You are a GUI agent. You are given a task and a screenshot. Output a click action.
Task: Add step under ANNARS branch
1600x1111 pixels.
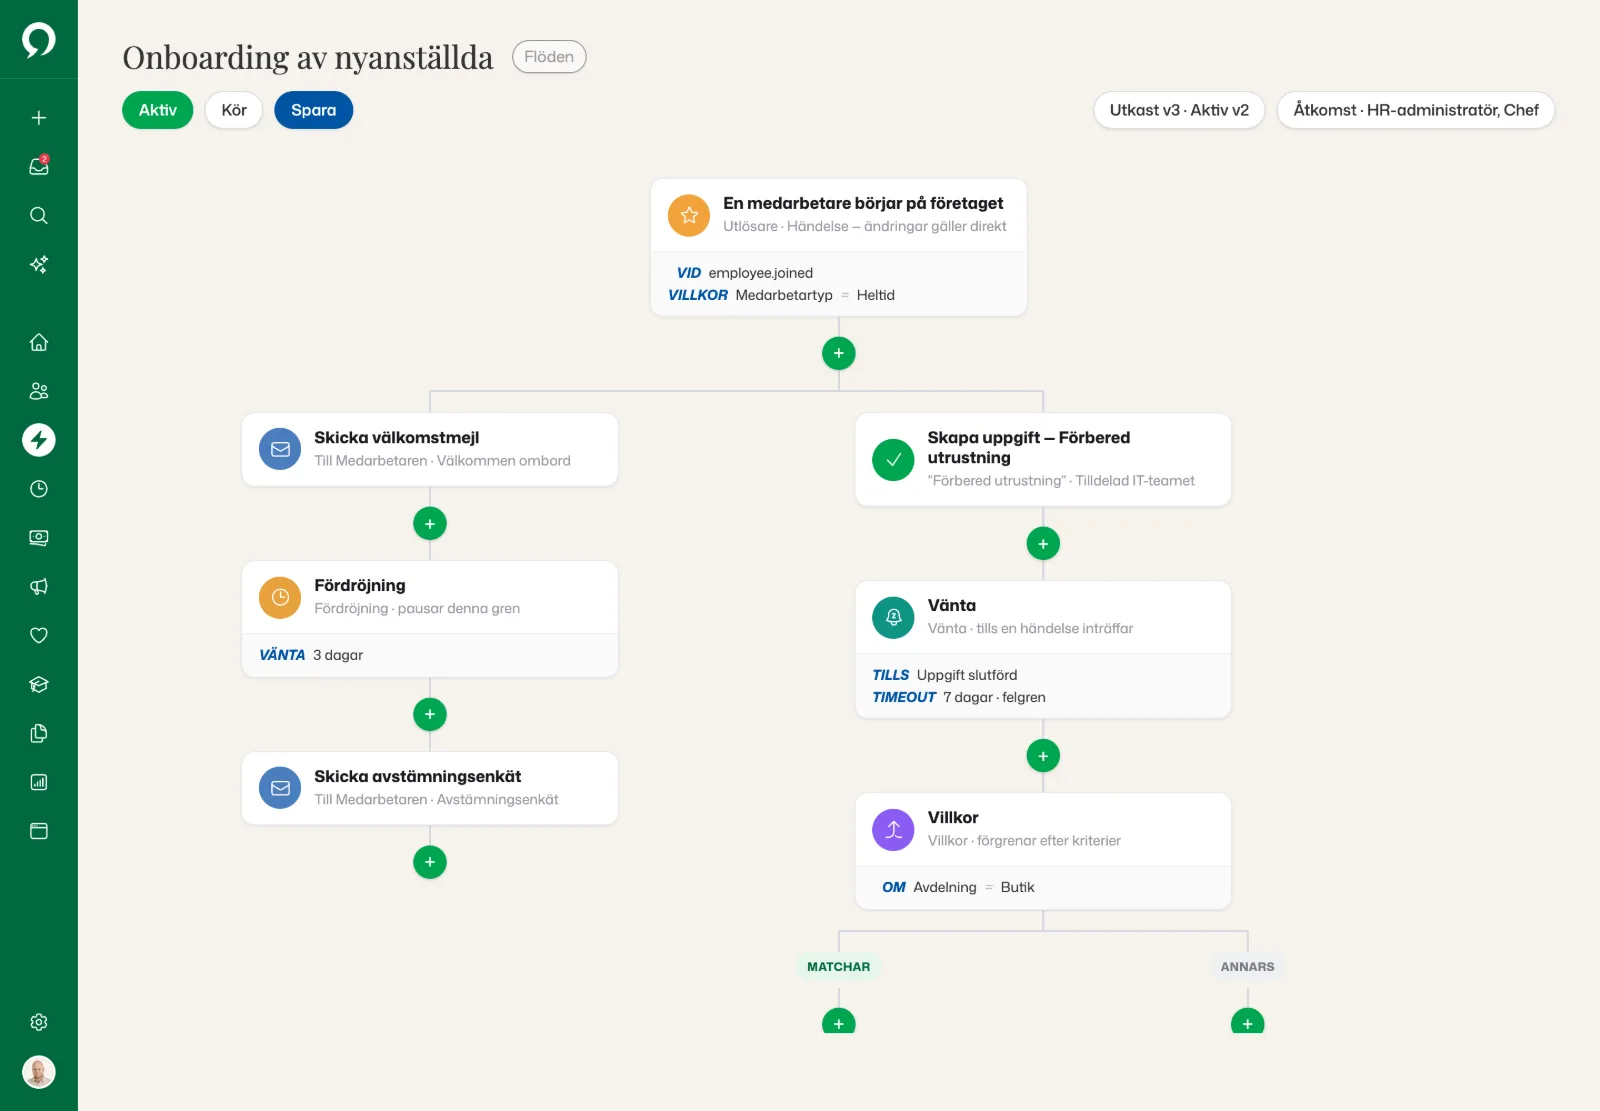pos(1248,1022)
